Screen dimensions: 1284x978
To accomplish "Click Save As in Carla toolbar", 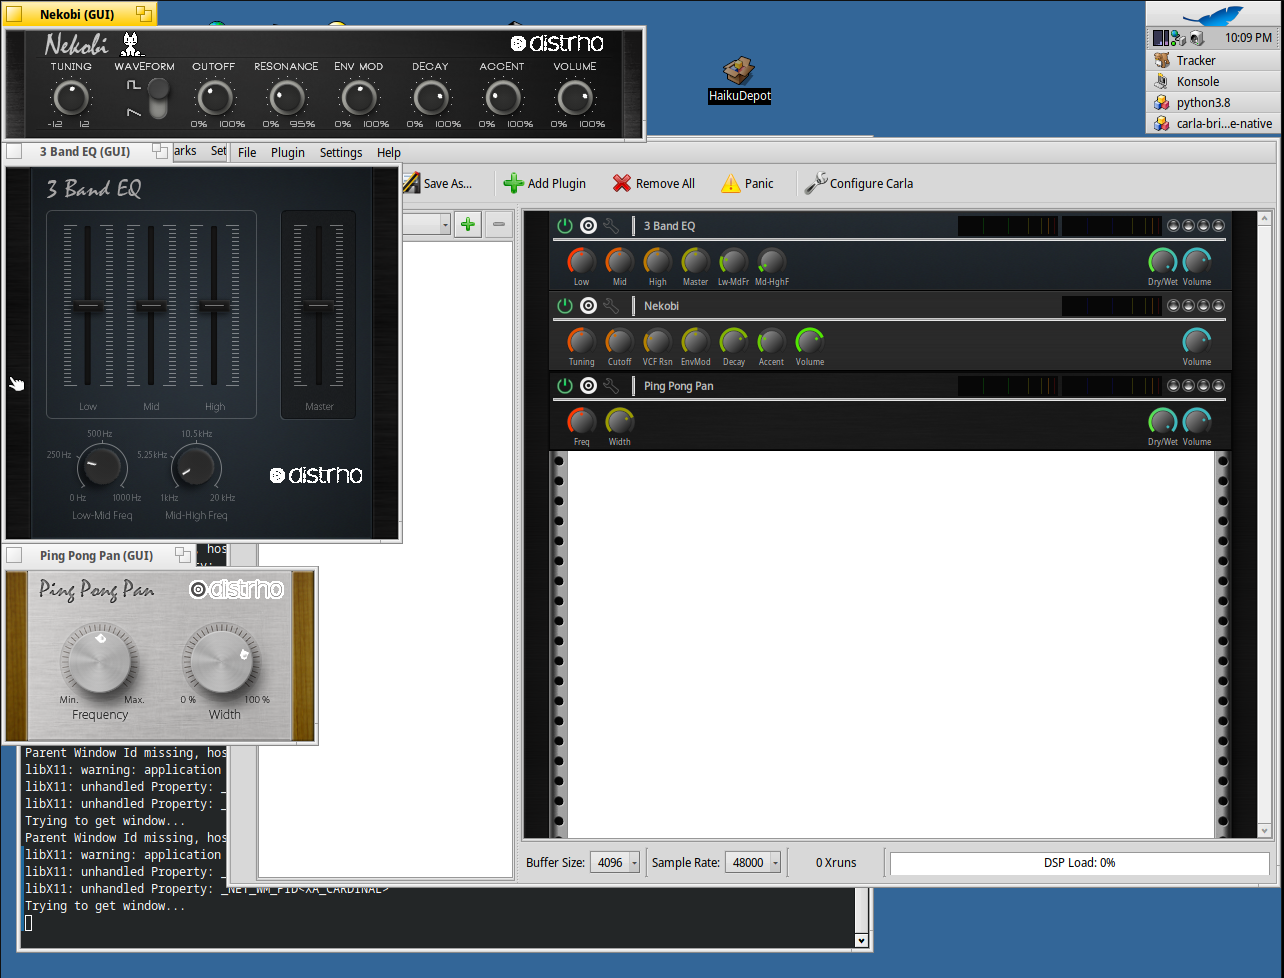I will coord(438,183).
